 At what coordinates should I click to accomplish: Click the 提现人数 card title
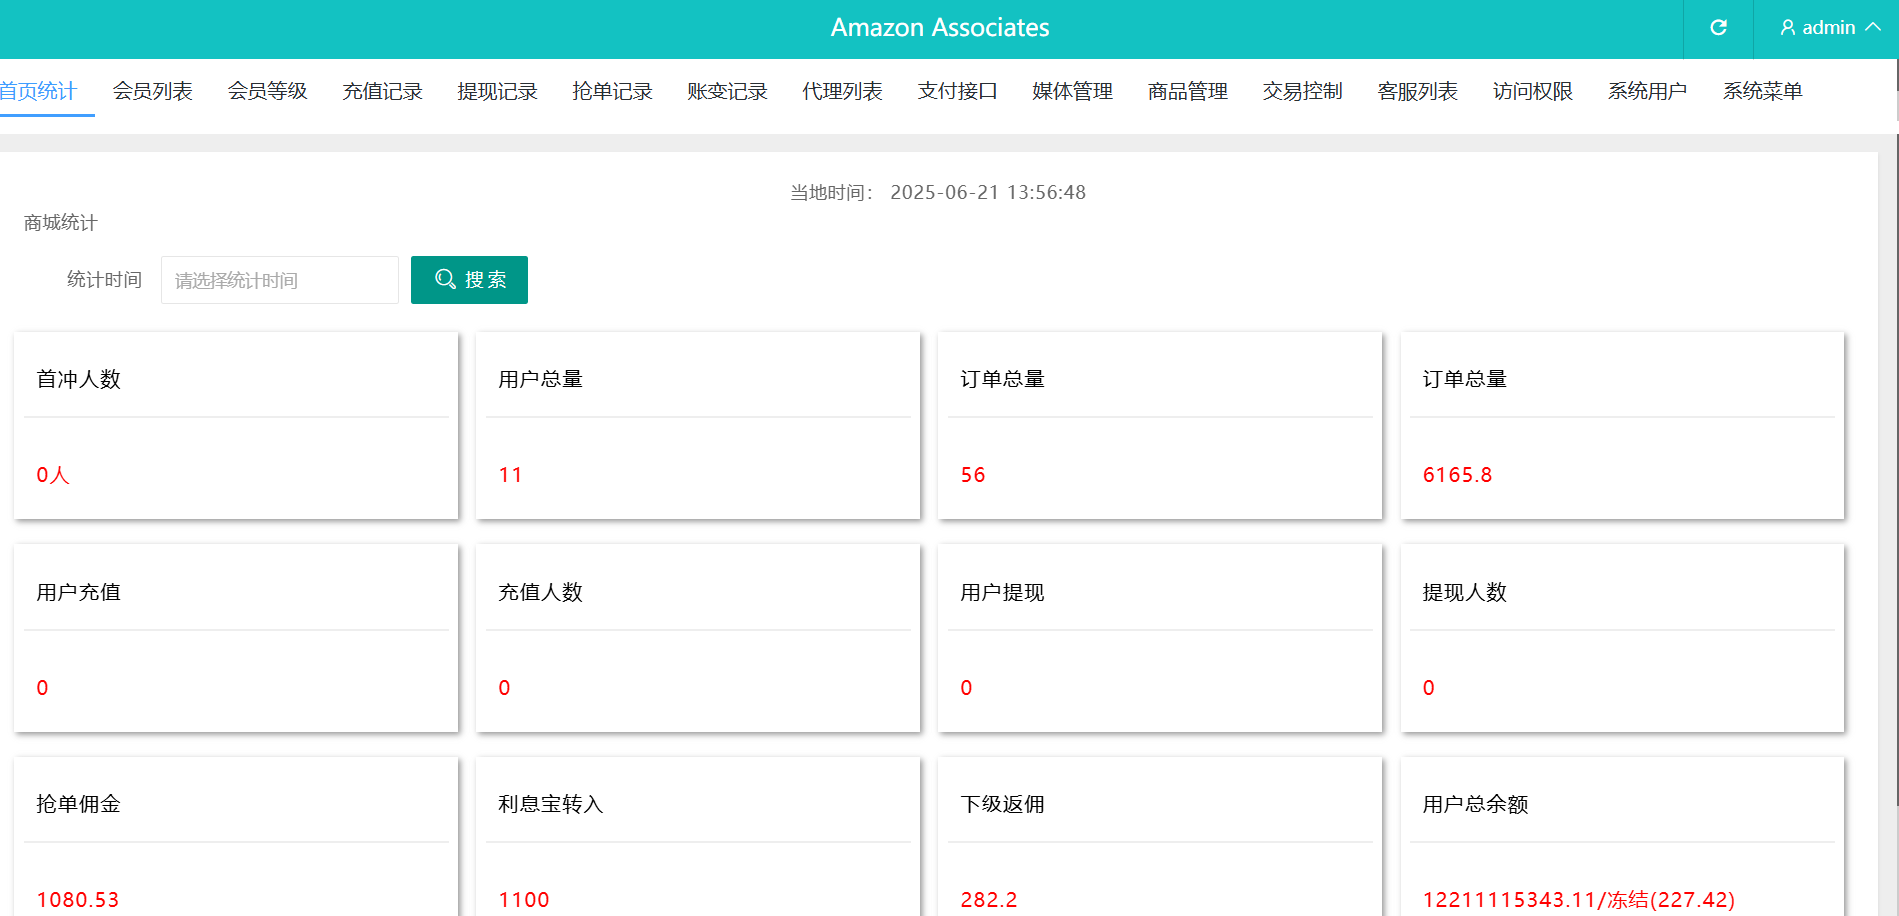[x=1464, y=592]
